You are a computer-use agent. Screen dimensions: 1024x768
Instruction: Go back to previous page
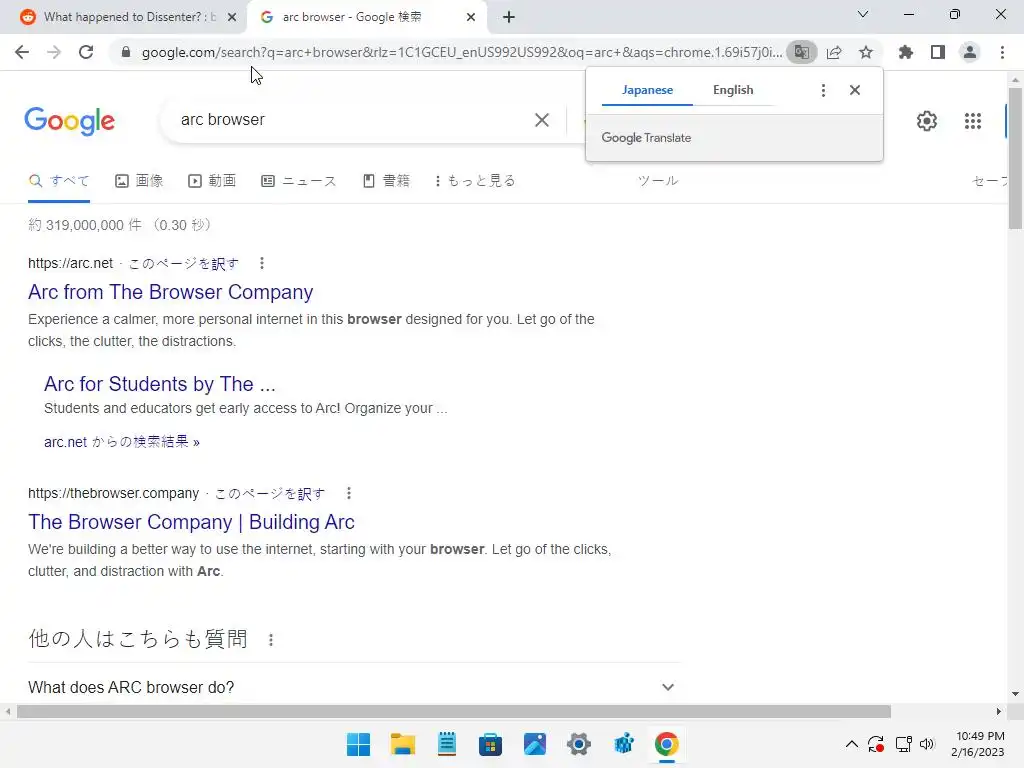[x=22, y=52]
